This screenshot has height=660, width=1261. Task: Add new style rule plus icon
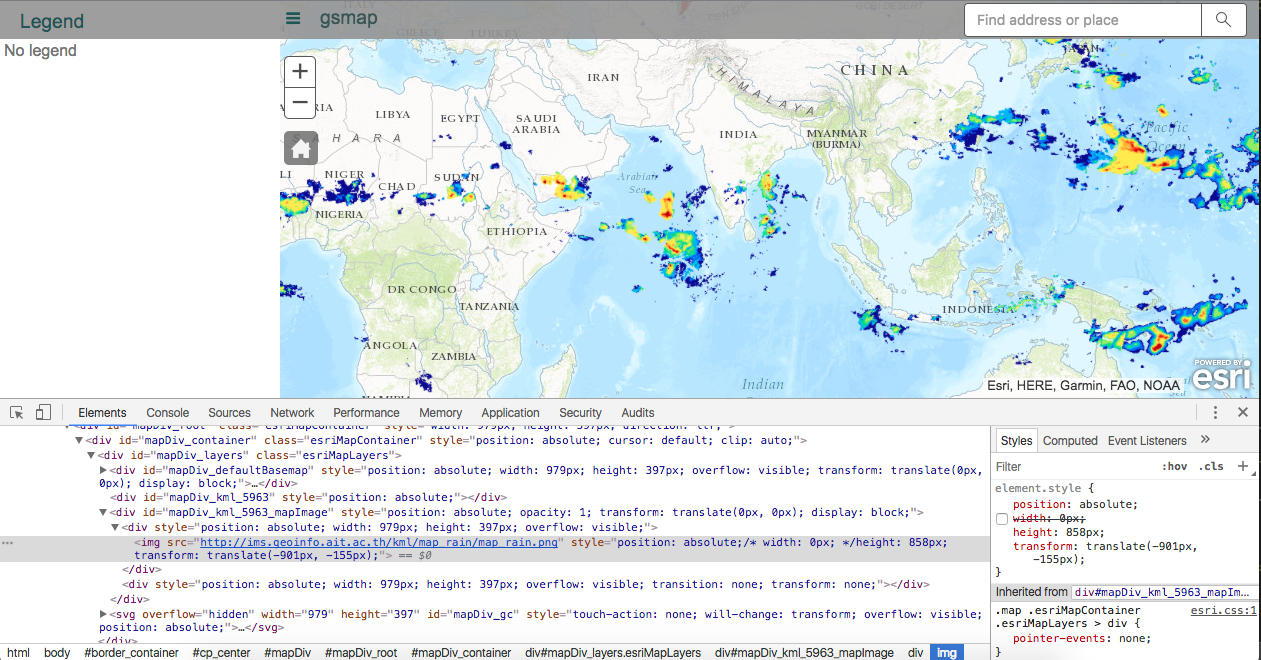1243,466
